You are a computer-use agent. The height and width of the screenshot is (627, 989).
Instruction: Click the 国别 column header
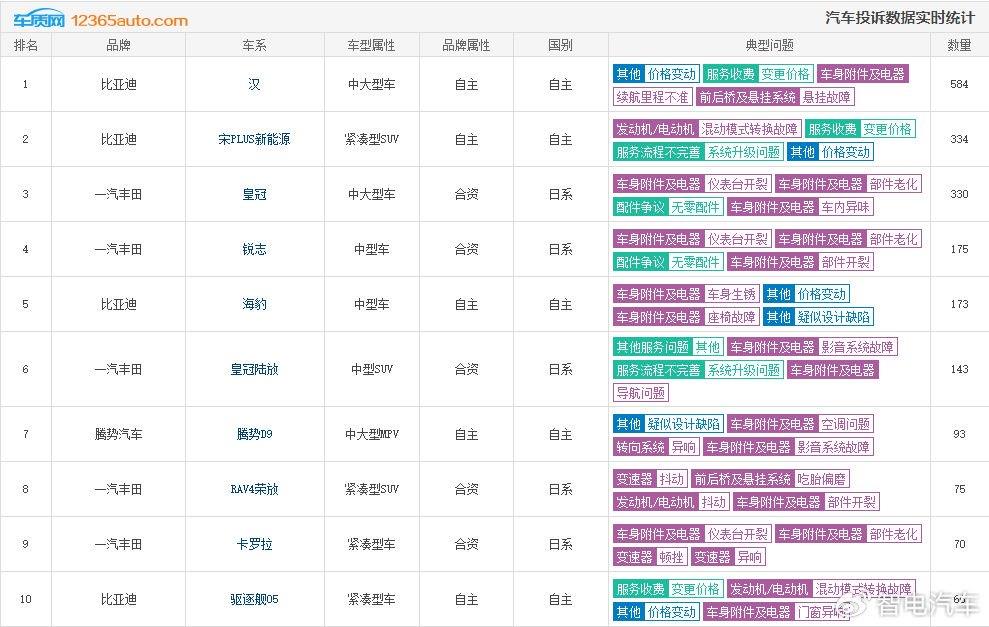(561, 45)
